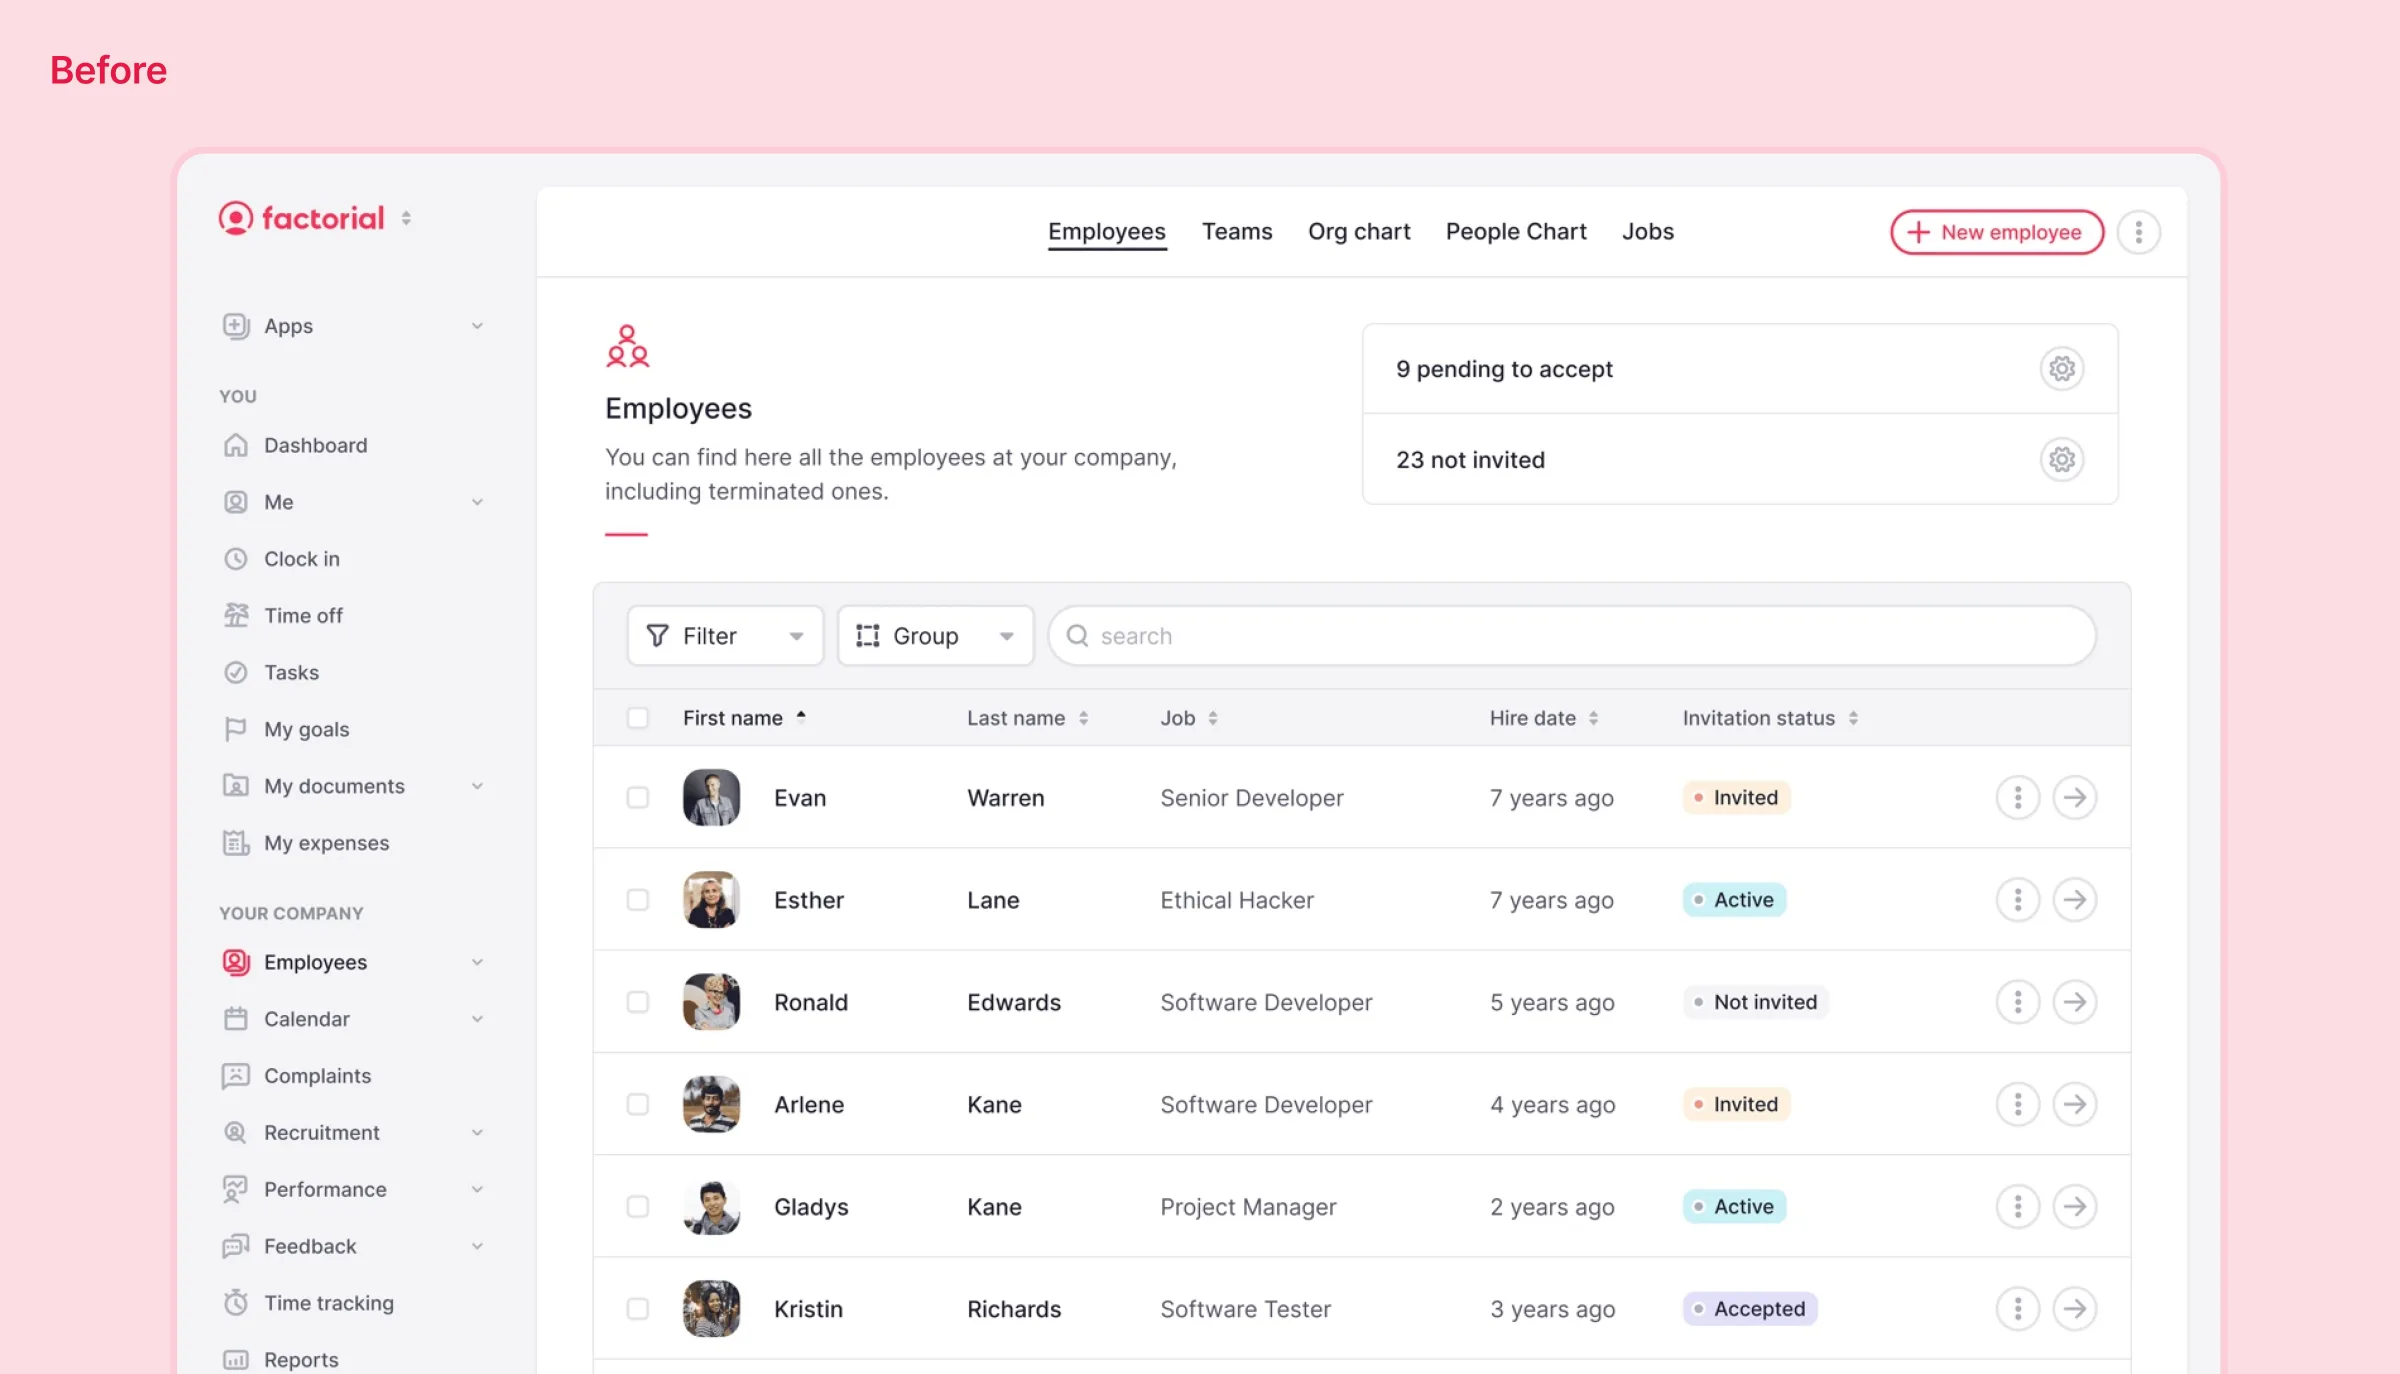Open Clock in from sidebar
Screen dimensions: 2400x1374
(301, 559)
